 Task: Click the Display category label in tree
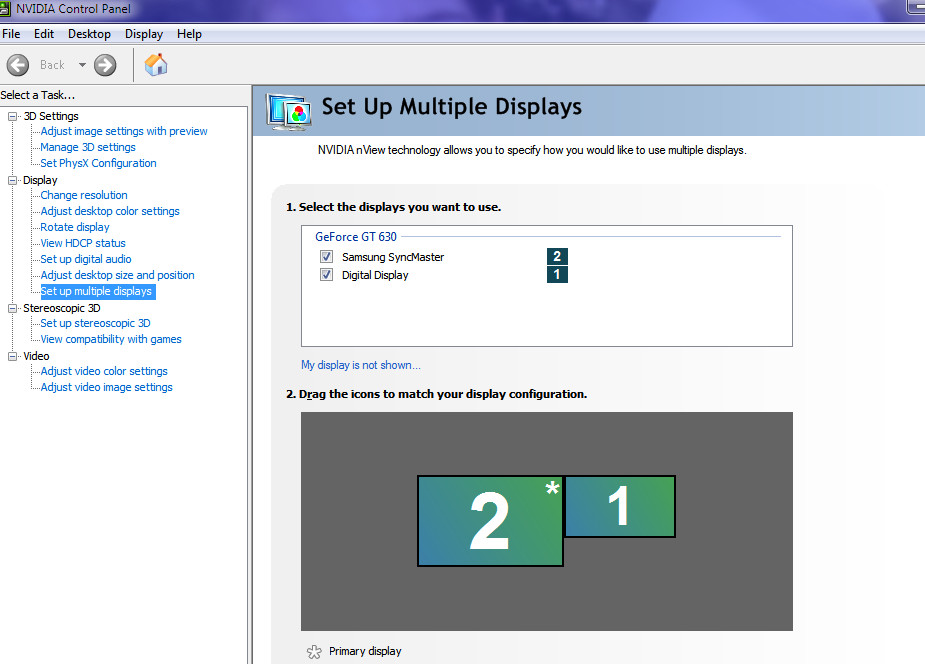(x=40, y=180)
